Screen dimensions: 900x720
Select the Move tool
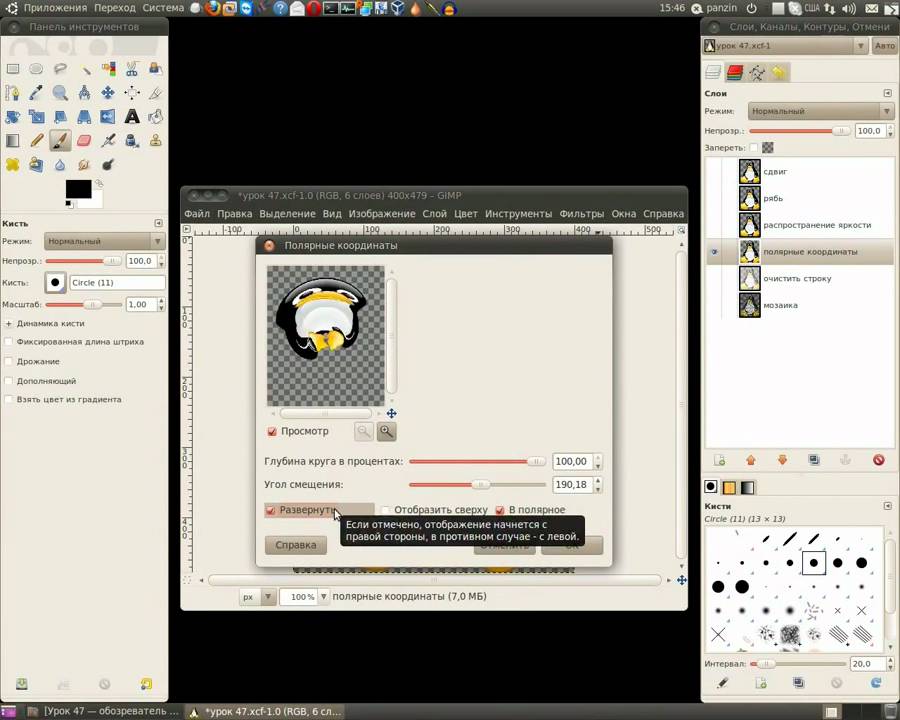[108, 93]
